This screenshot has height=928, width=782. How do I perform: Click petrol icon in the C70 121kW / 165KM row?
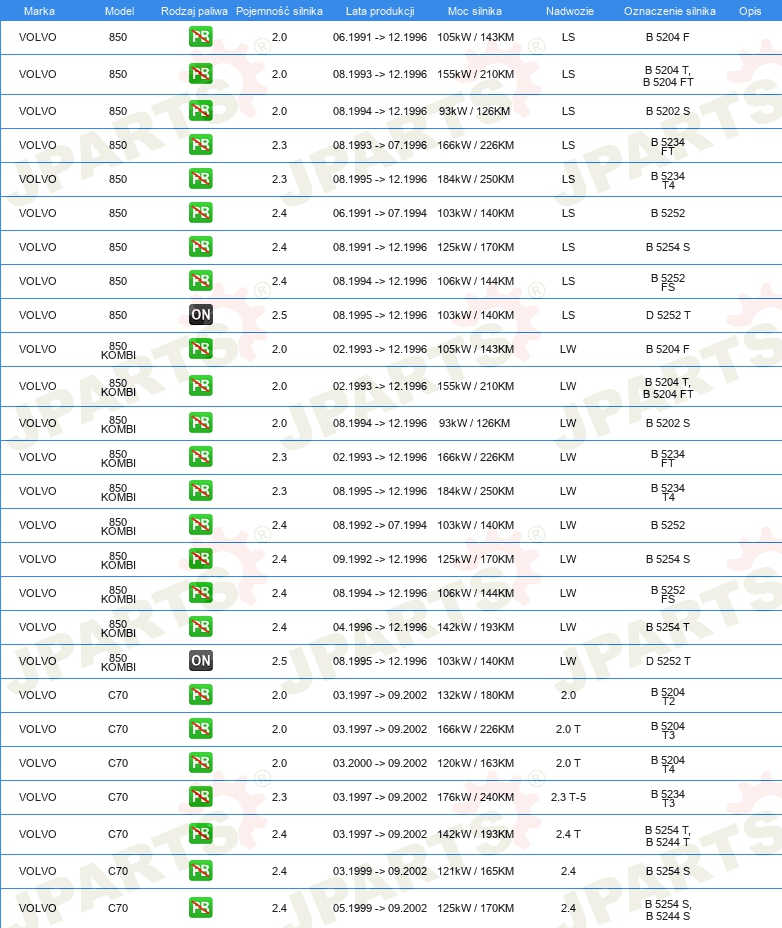[x=201, y=871]
